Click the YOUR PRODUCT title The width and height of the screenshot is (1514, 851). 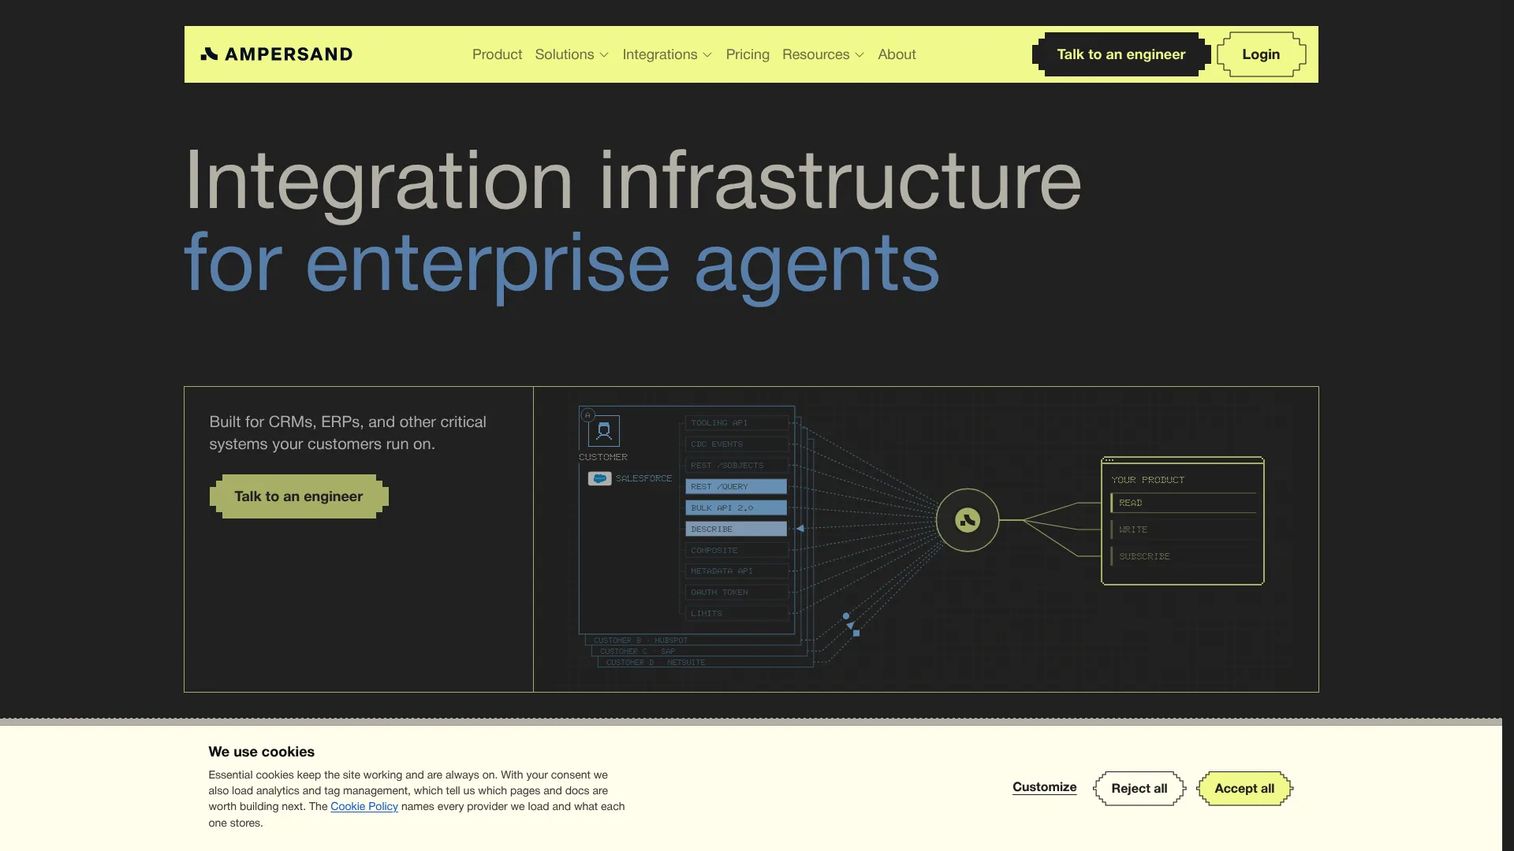click(x=1148, y=480)
